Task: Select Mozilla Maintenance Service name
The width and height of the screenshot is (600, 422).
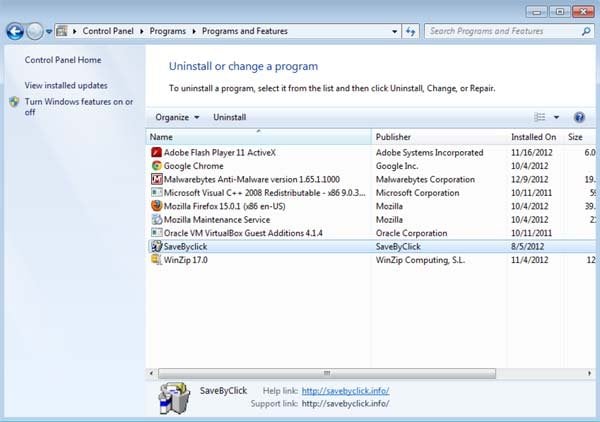Action: pyautogui.click(x=217, y=220)
